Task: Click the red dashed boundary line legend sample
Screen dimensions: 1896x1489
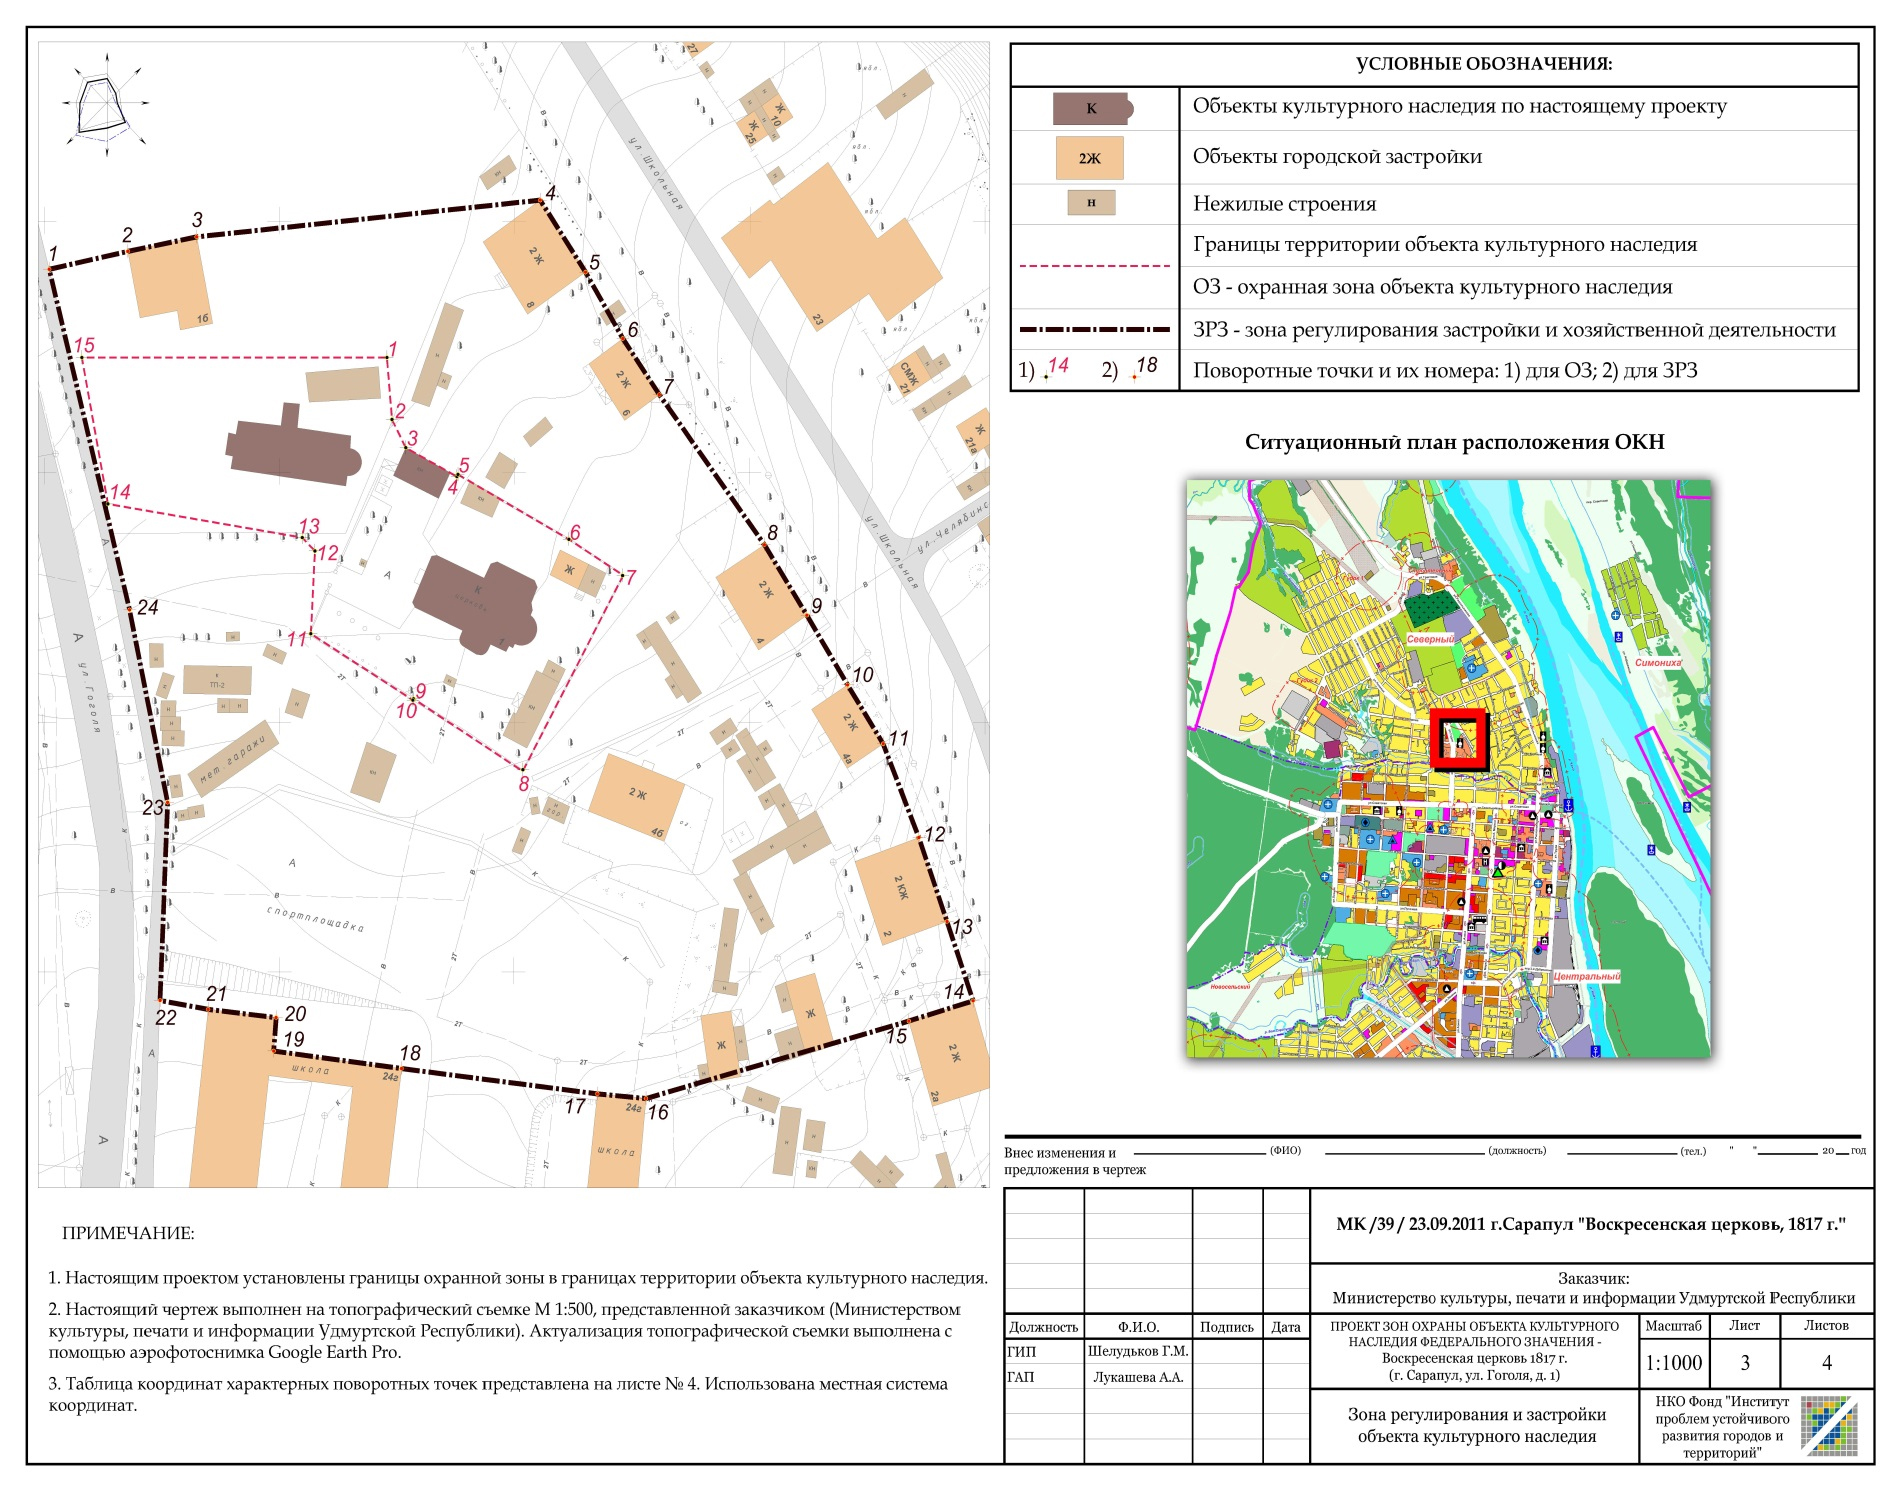Action: pos(1094,266)
